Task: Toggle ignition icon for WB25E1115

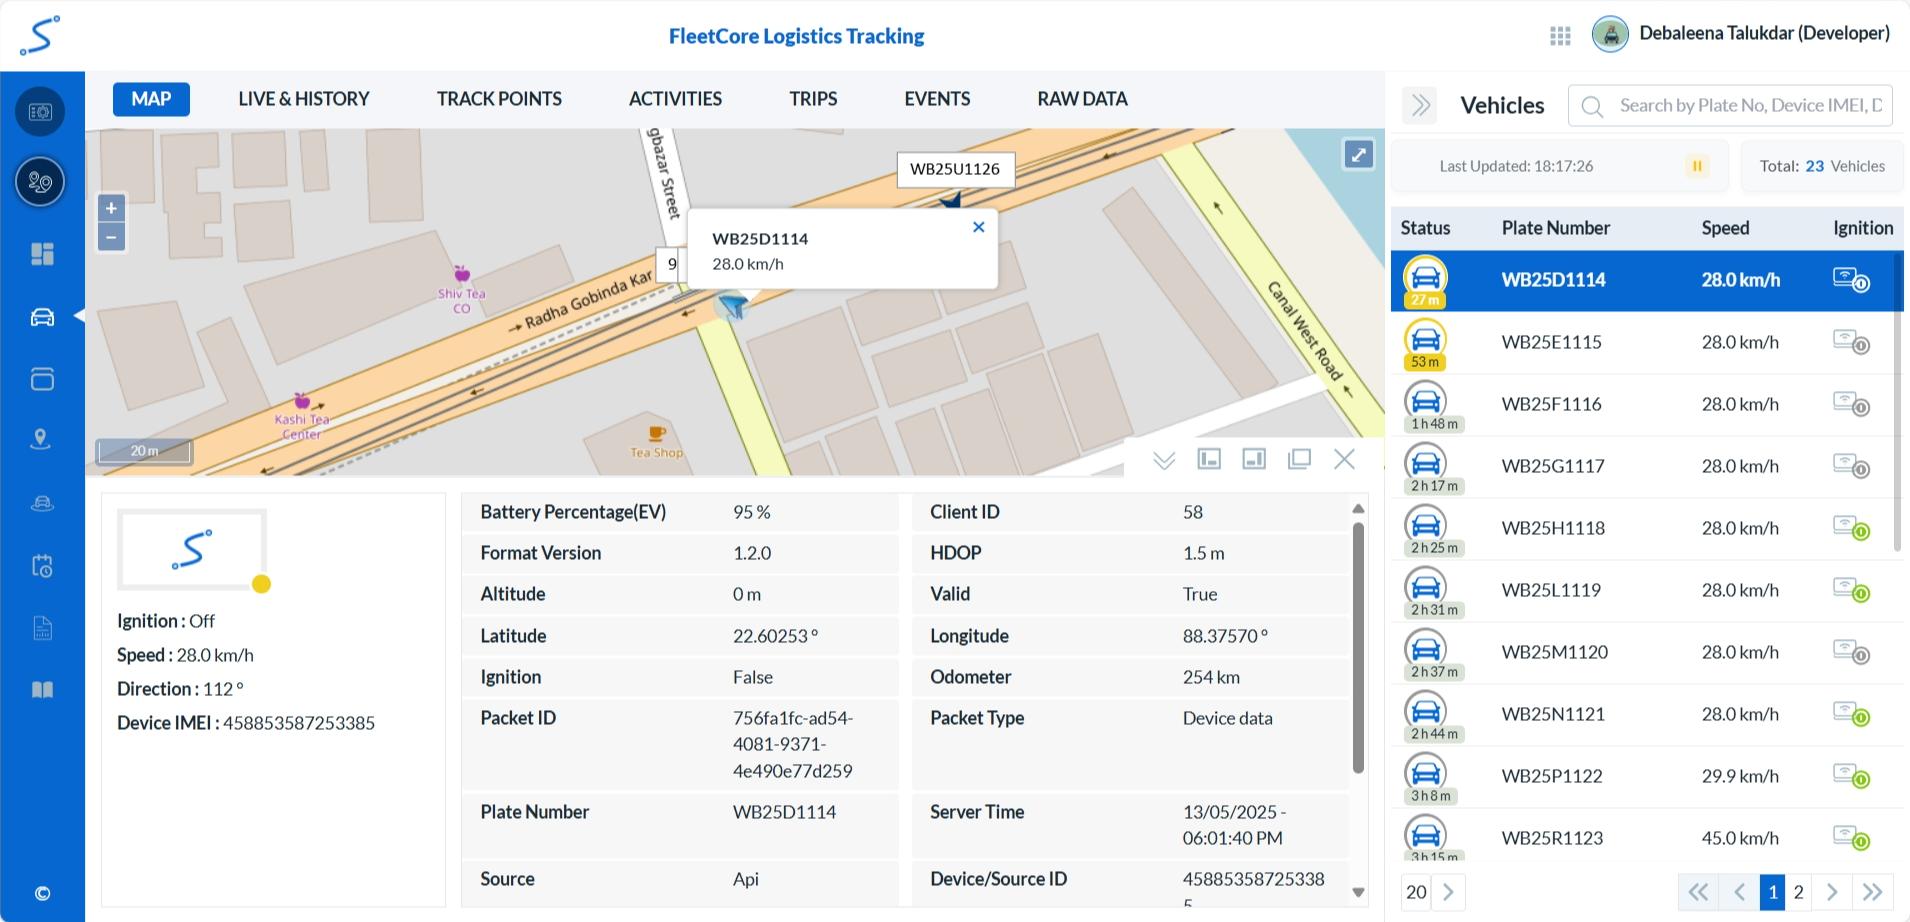Action: point(1850,342)
